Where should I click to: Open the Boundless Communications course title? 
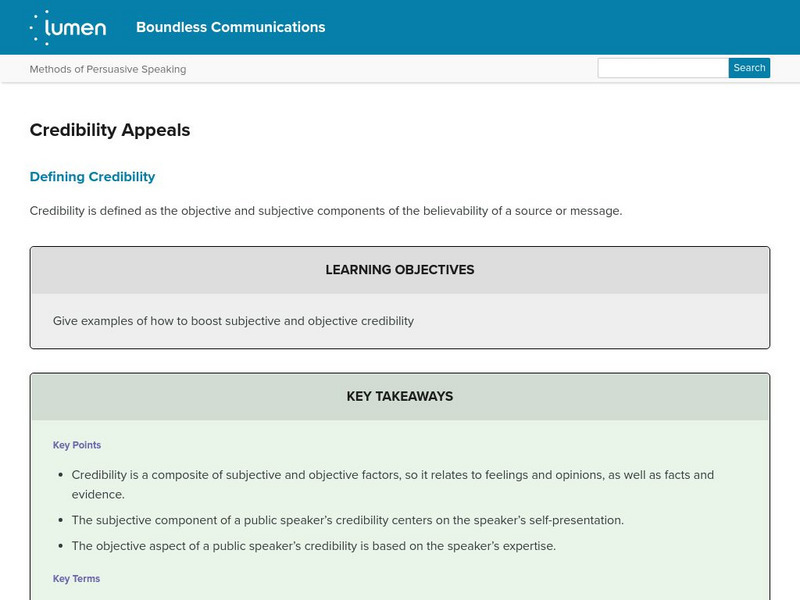coord(230,27)
